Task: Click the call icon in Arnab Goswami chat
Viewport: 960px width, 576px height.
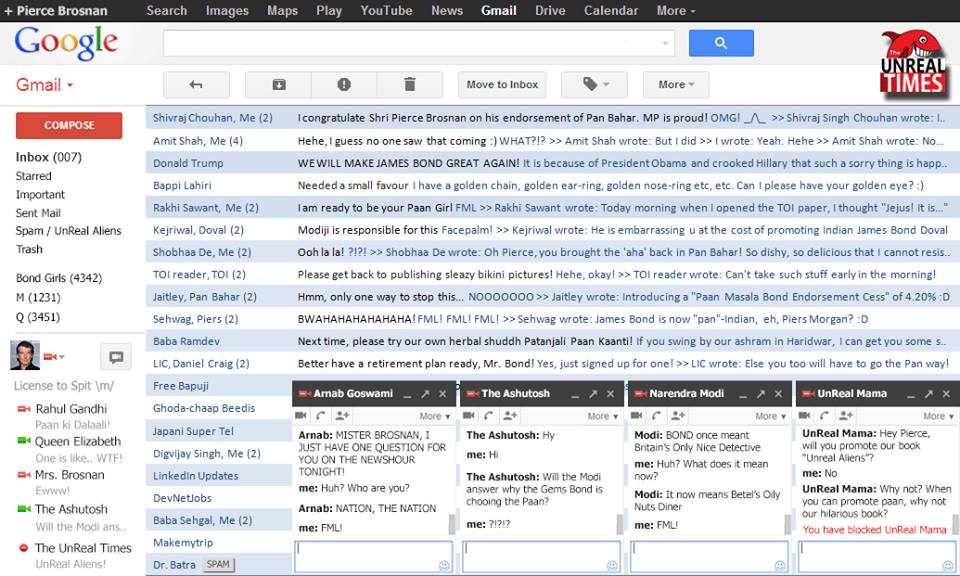Action: tap(321, 416)
